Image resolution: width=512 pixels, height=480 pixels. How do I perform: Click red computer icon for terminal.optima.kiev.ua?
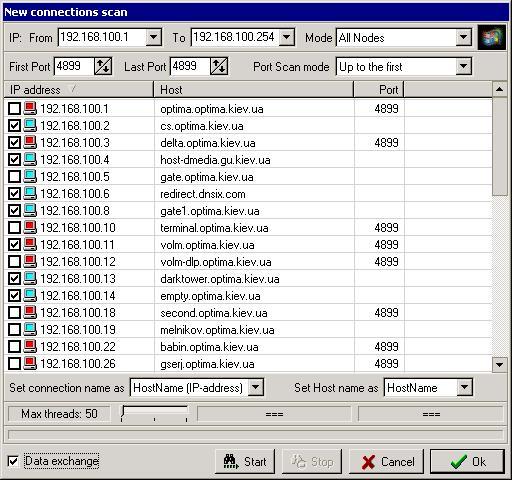30,227
